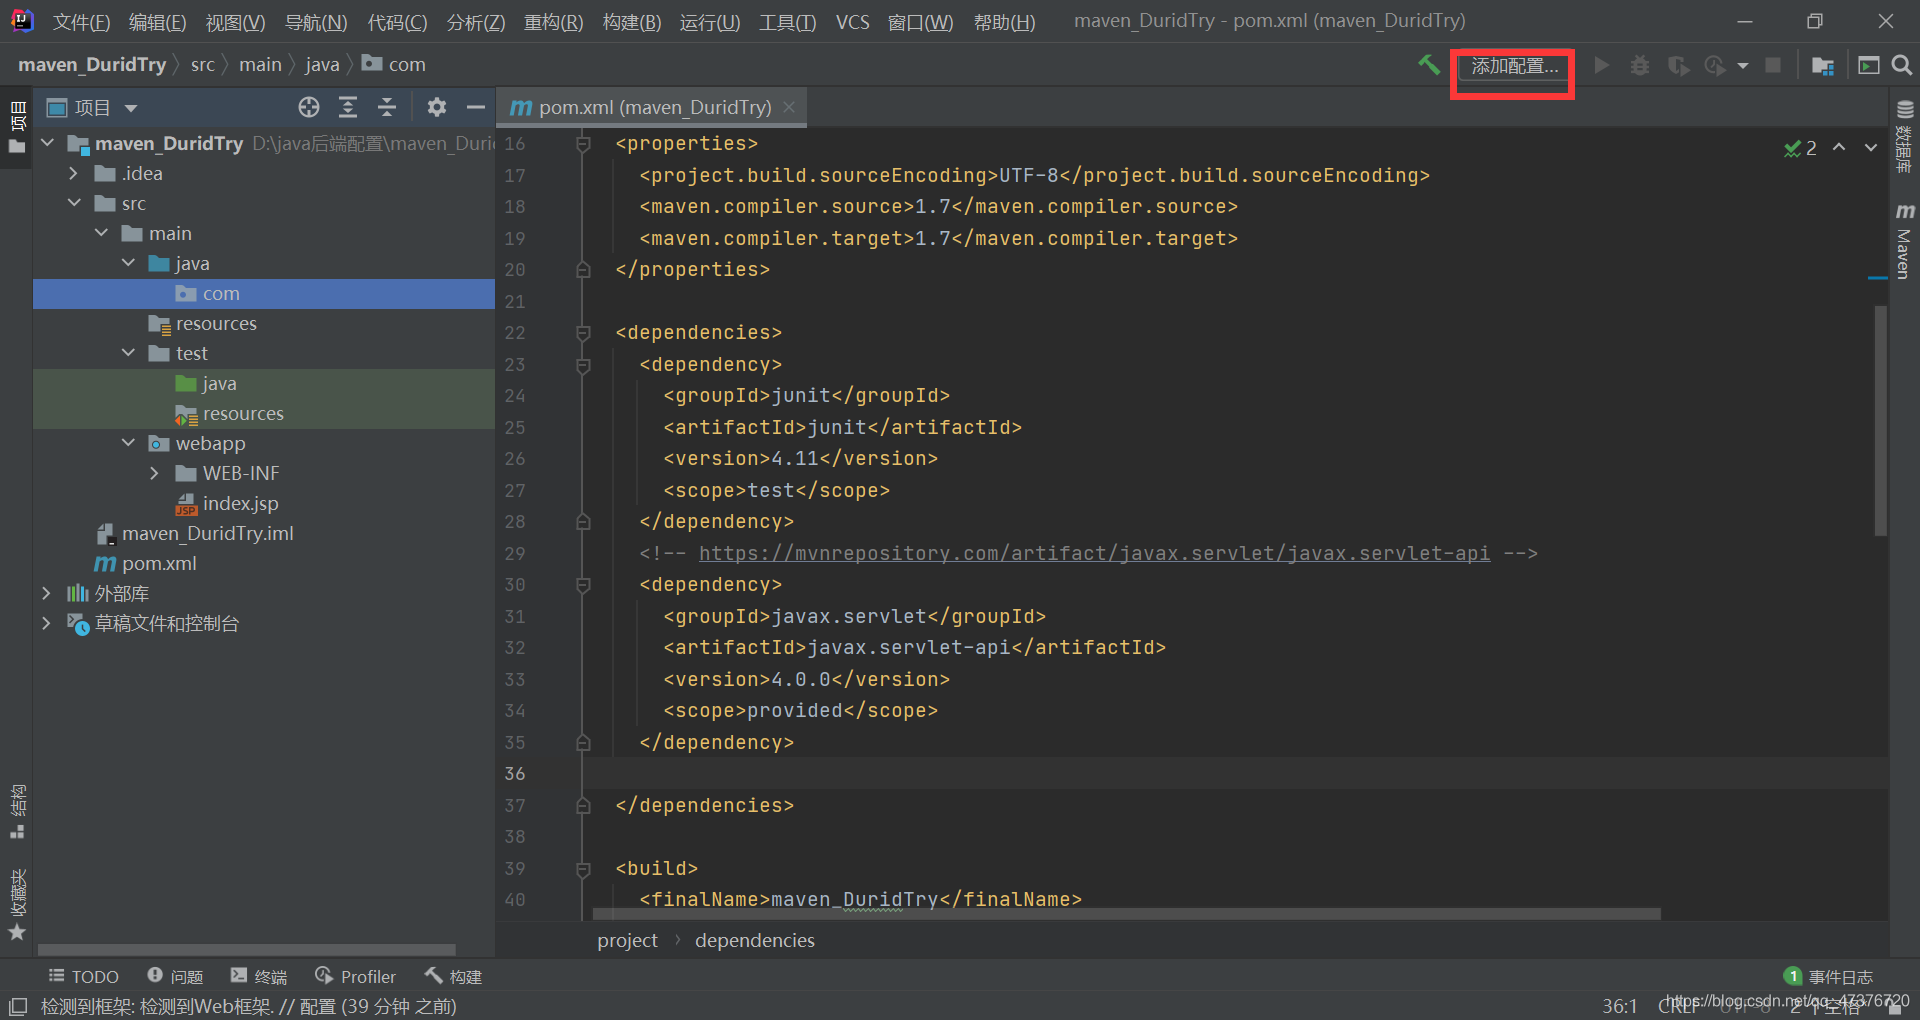Fold the properties block at line 16

pyautogui.click(x=583, y=144)
